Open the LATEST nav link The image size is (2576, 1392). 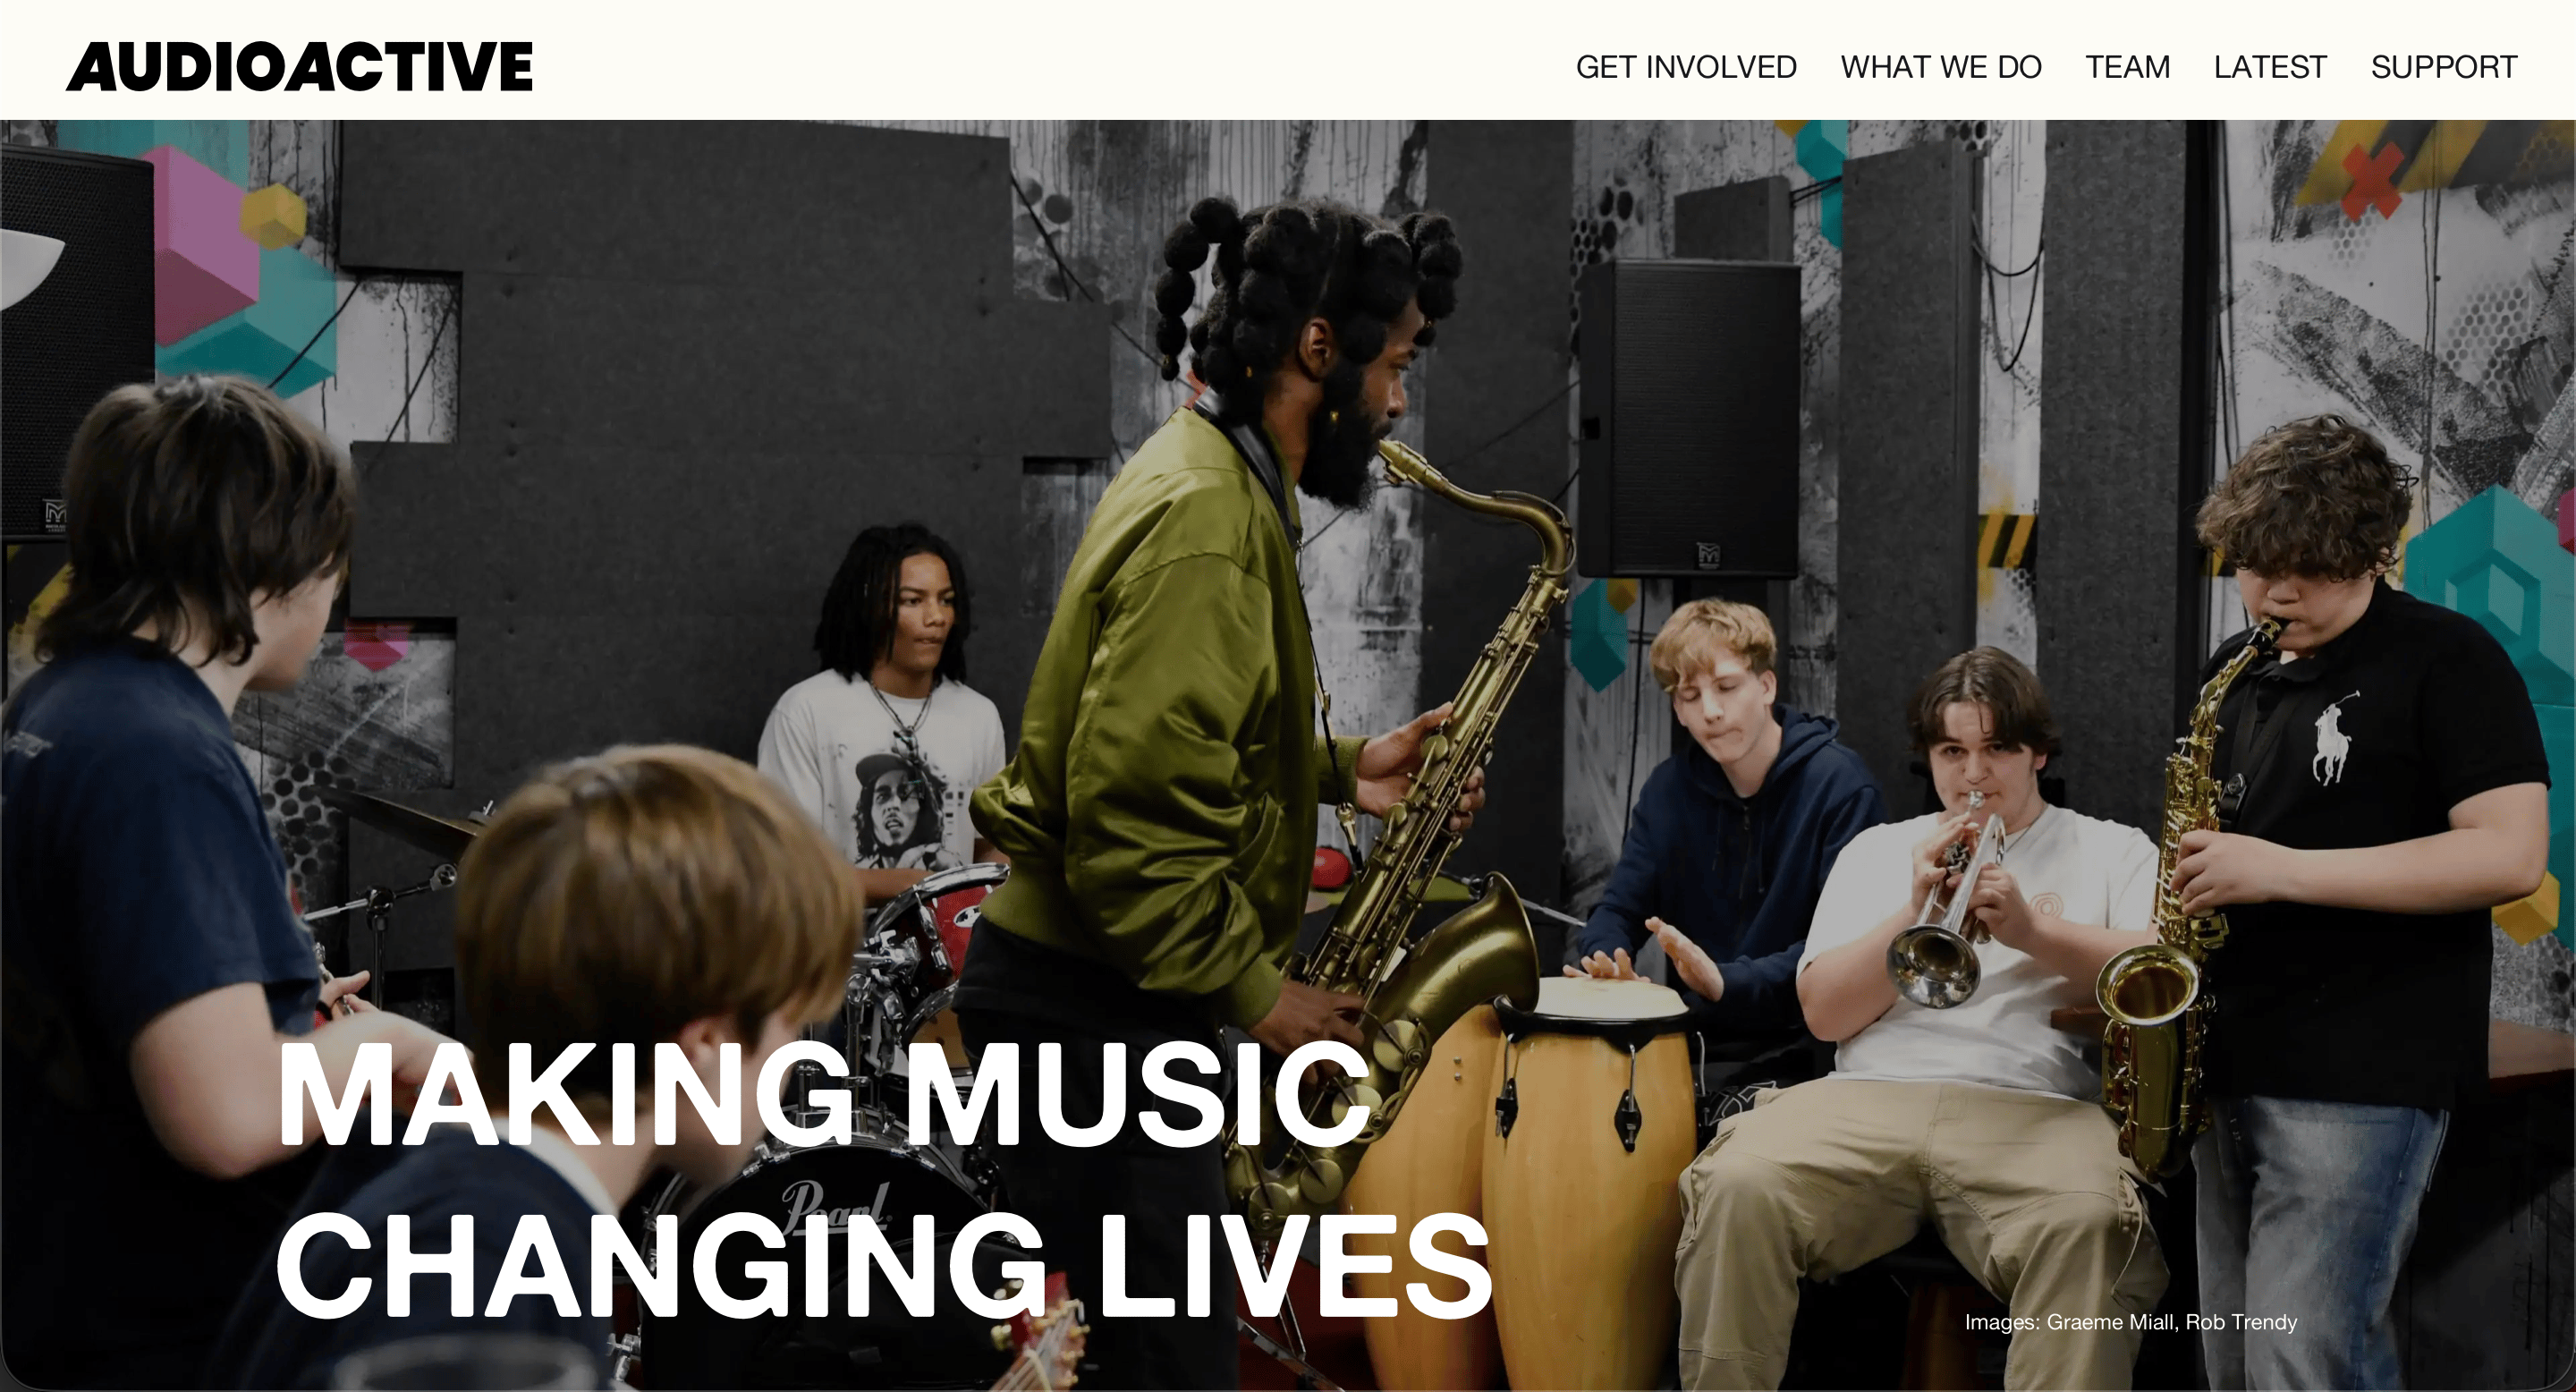coord(2270,67)
